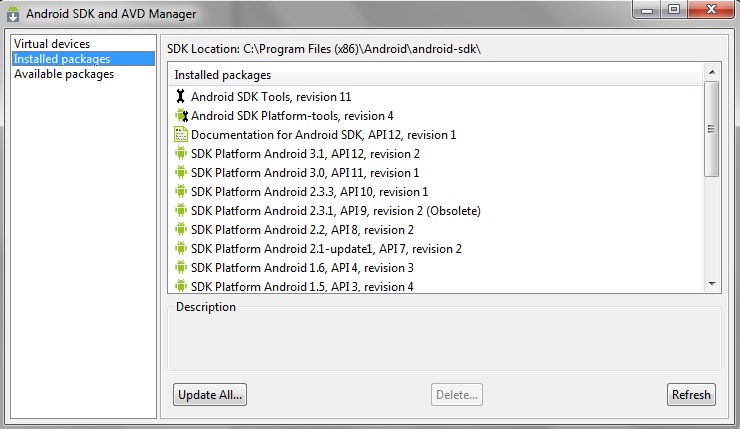
Task: Click the Android icon for SDK Platform Android 2.3.3
Action: click(181, 191)
